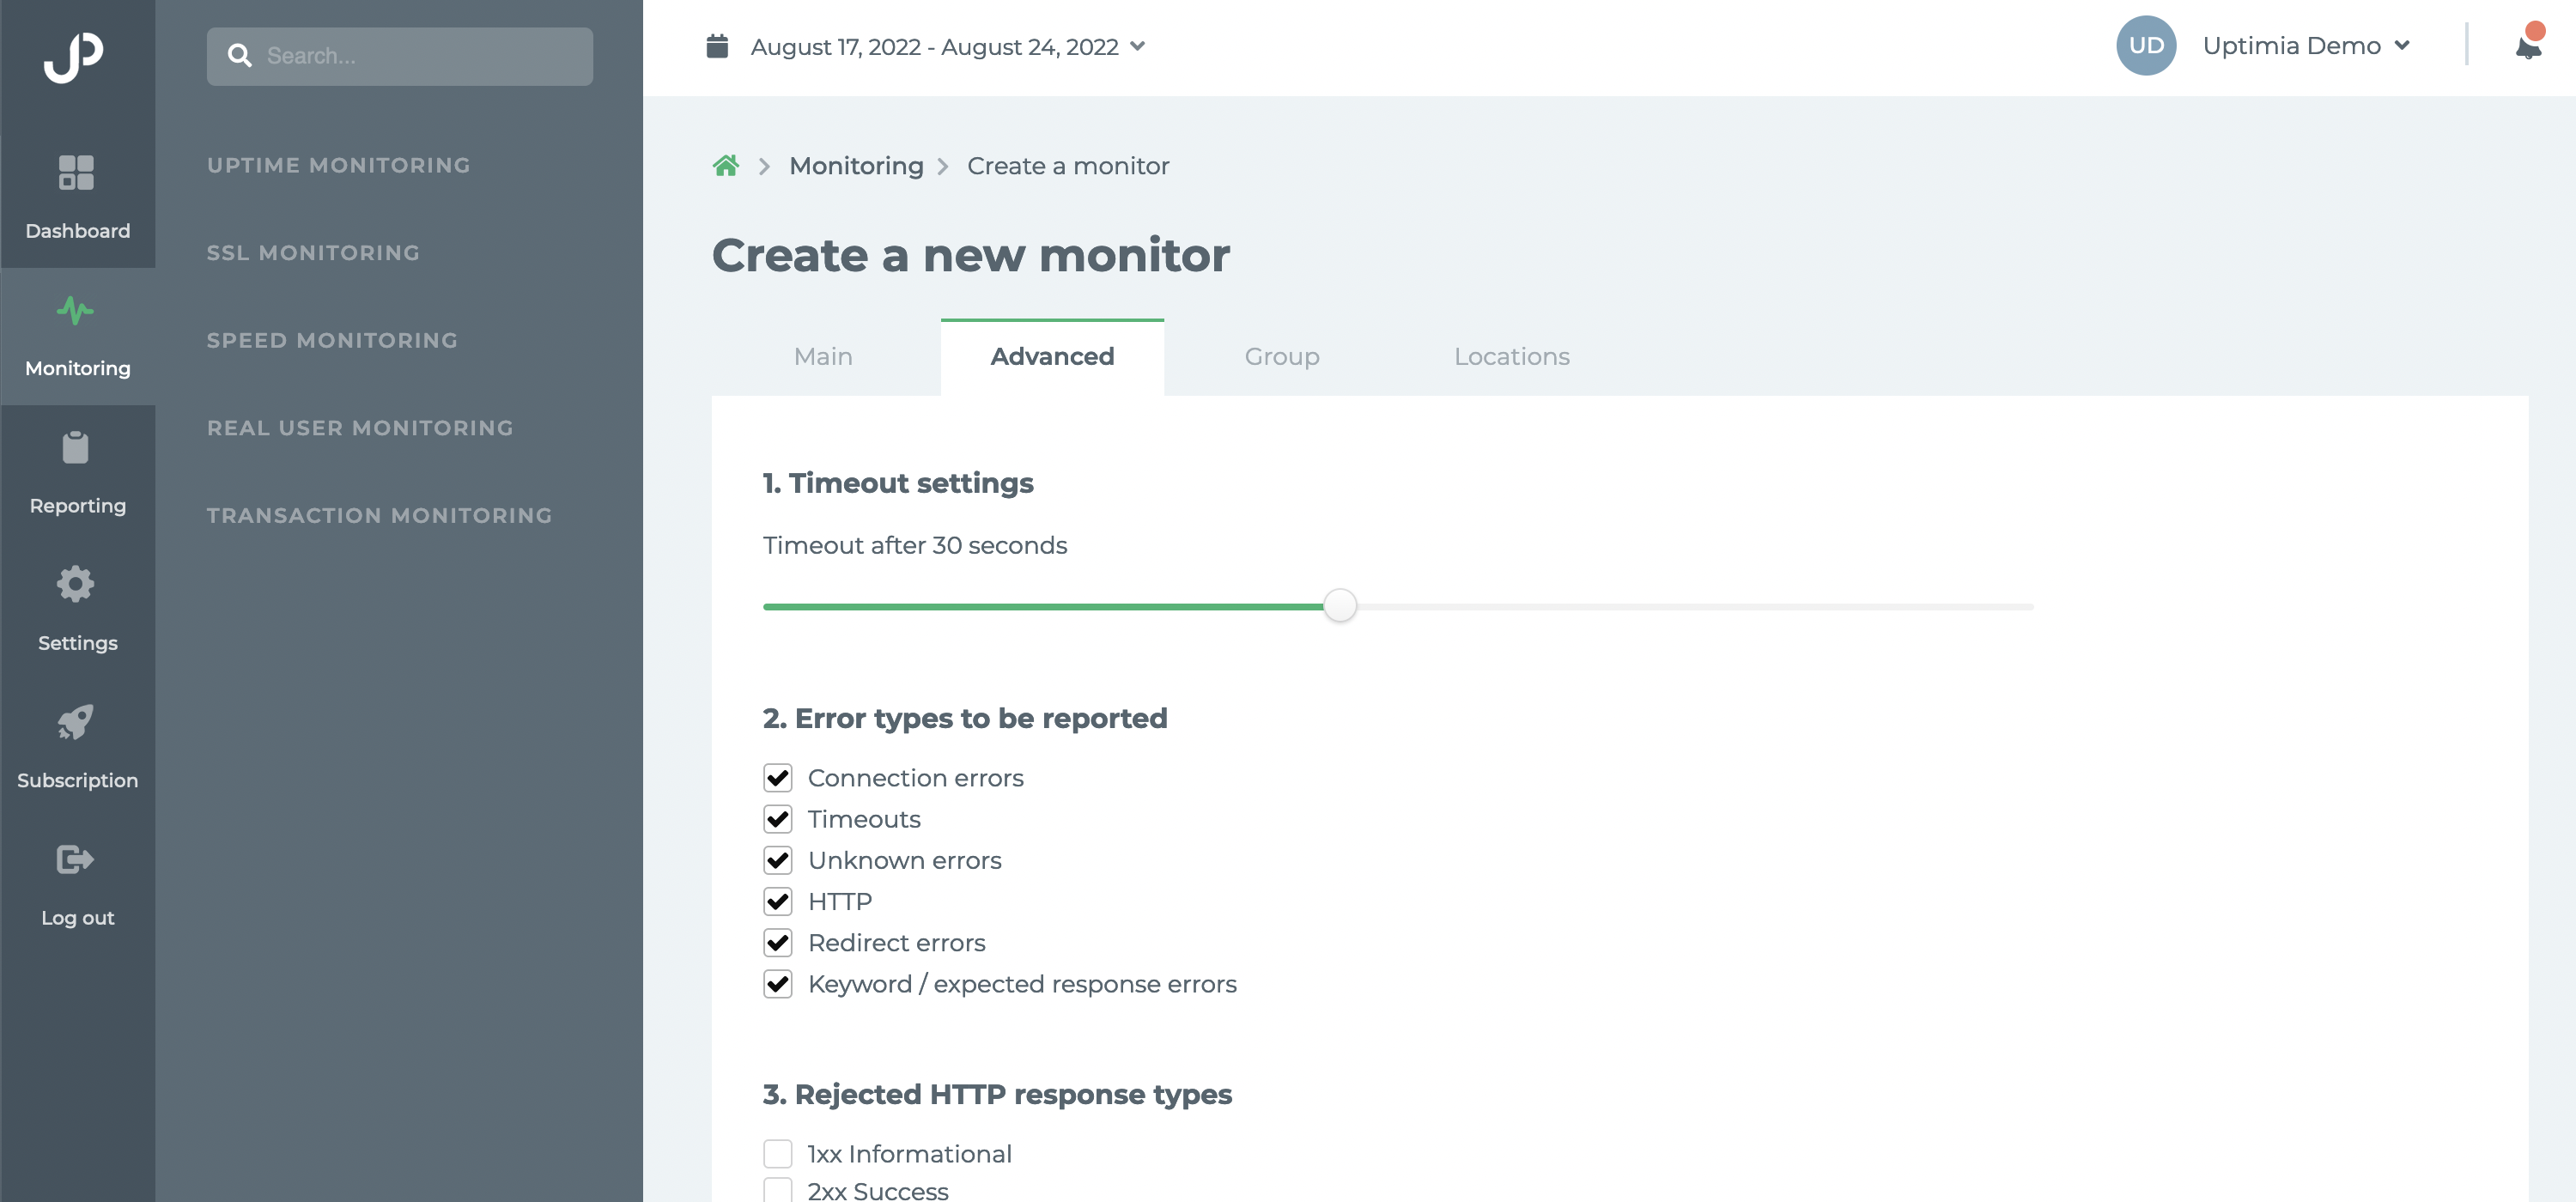The image size is (2576, 1202).
Task: Focus the Search input field
Action: (x=400, y=56)
